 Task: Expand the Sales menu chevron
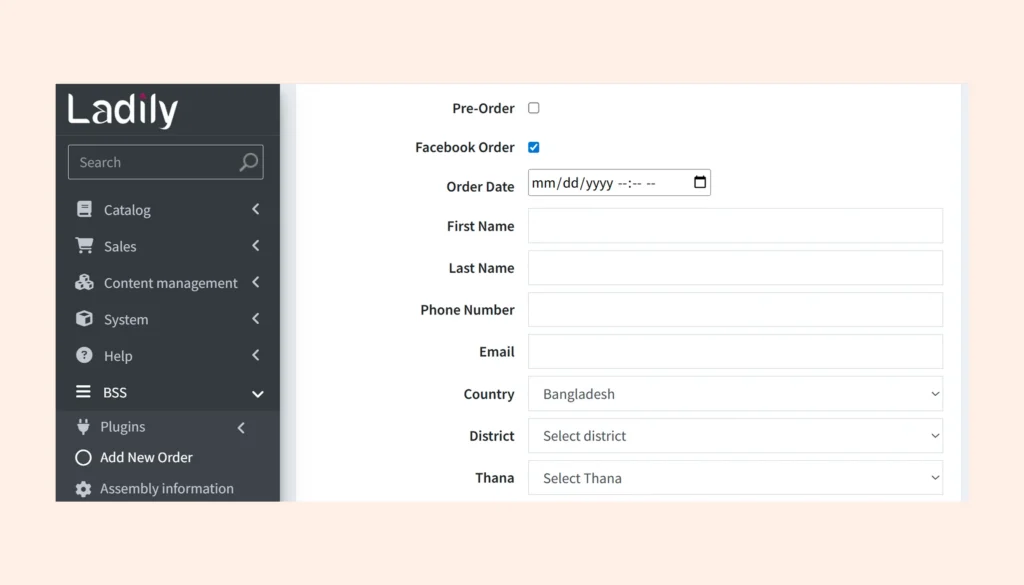[x=256, y=246]
